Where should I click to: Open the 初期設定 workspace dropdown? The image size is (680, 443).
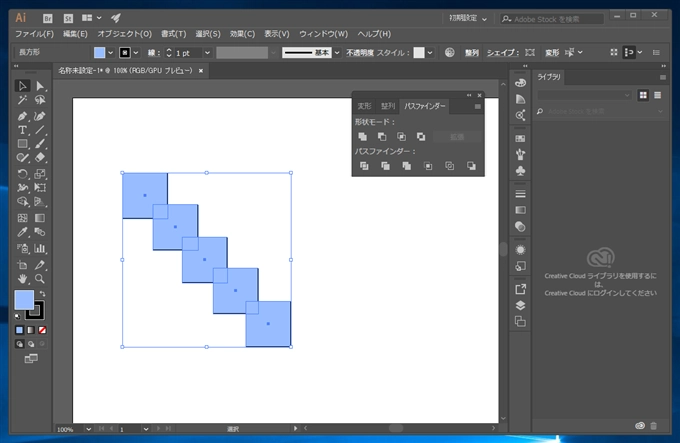(x=468, y=19)
